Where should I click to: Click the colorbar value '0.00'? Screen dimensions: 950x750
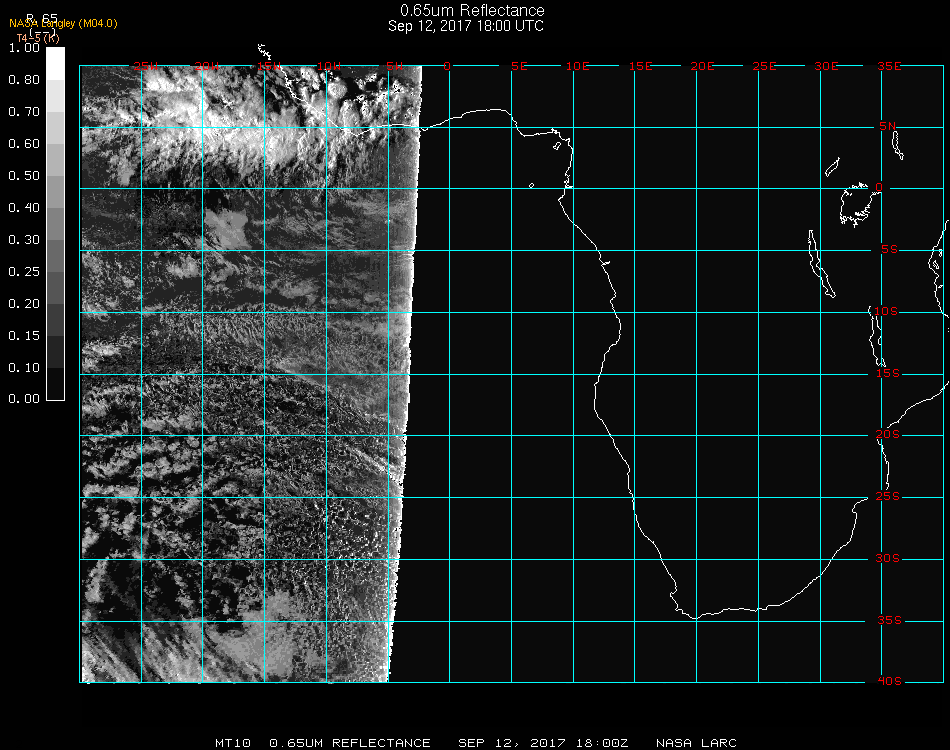[24, 399]
